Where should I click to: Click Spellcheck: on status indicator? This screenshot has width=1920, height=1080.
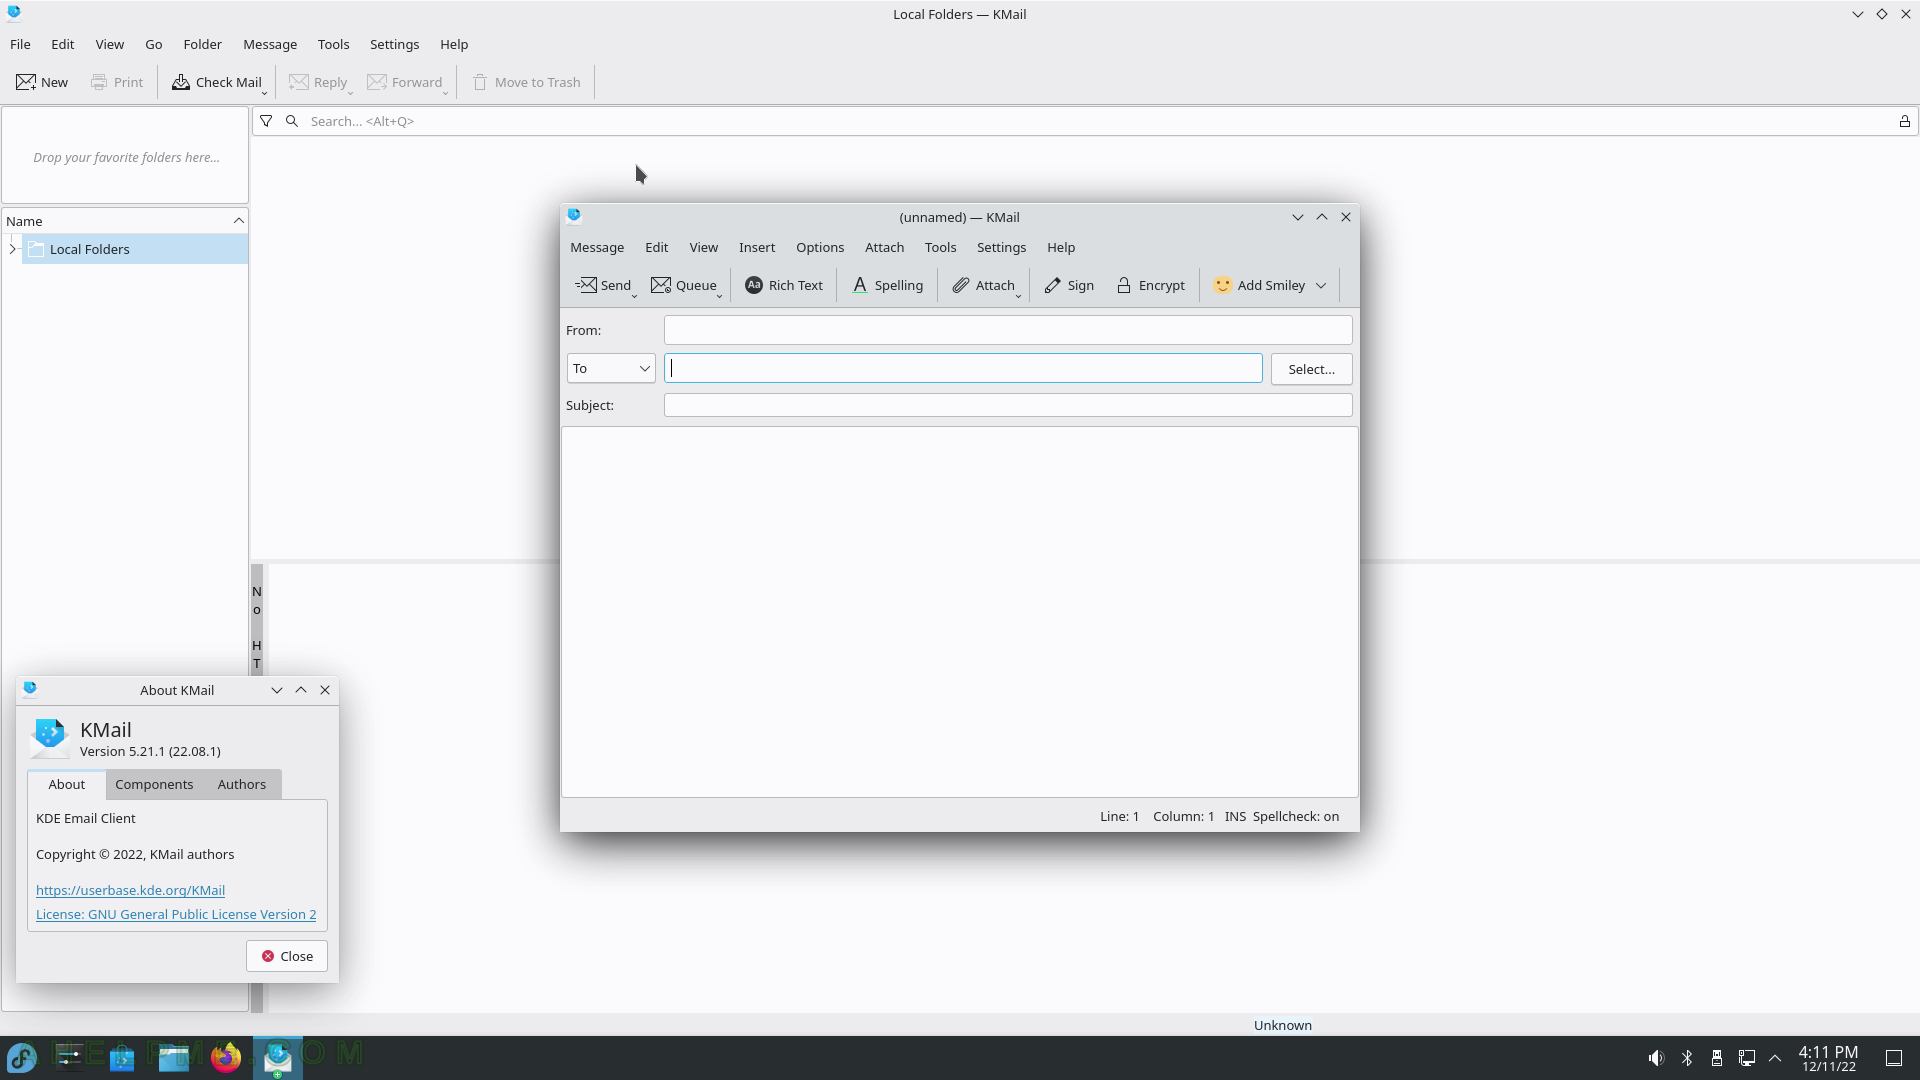tap(1296, 816)
